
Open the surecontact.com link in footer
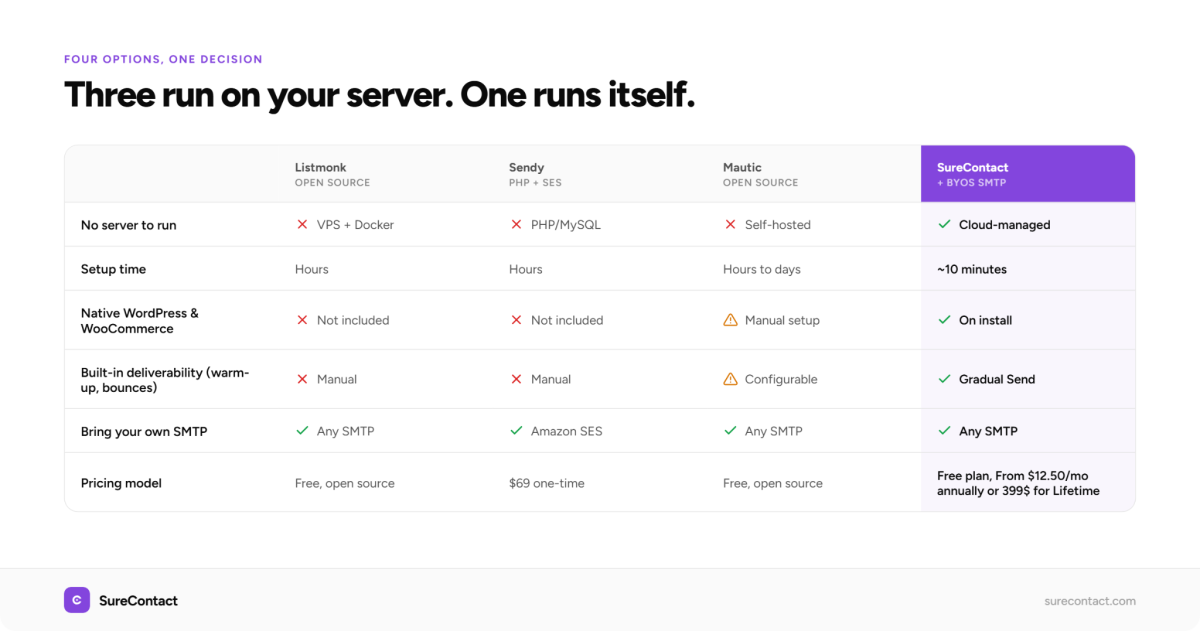[1089, 601]
